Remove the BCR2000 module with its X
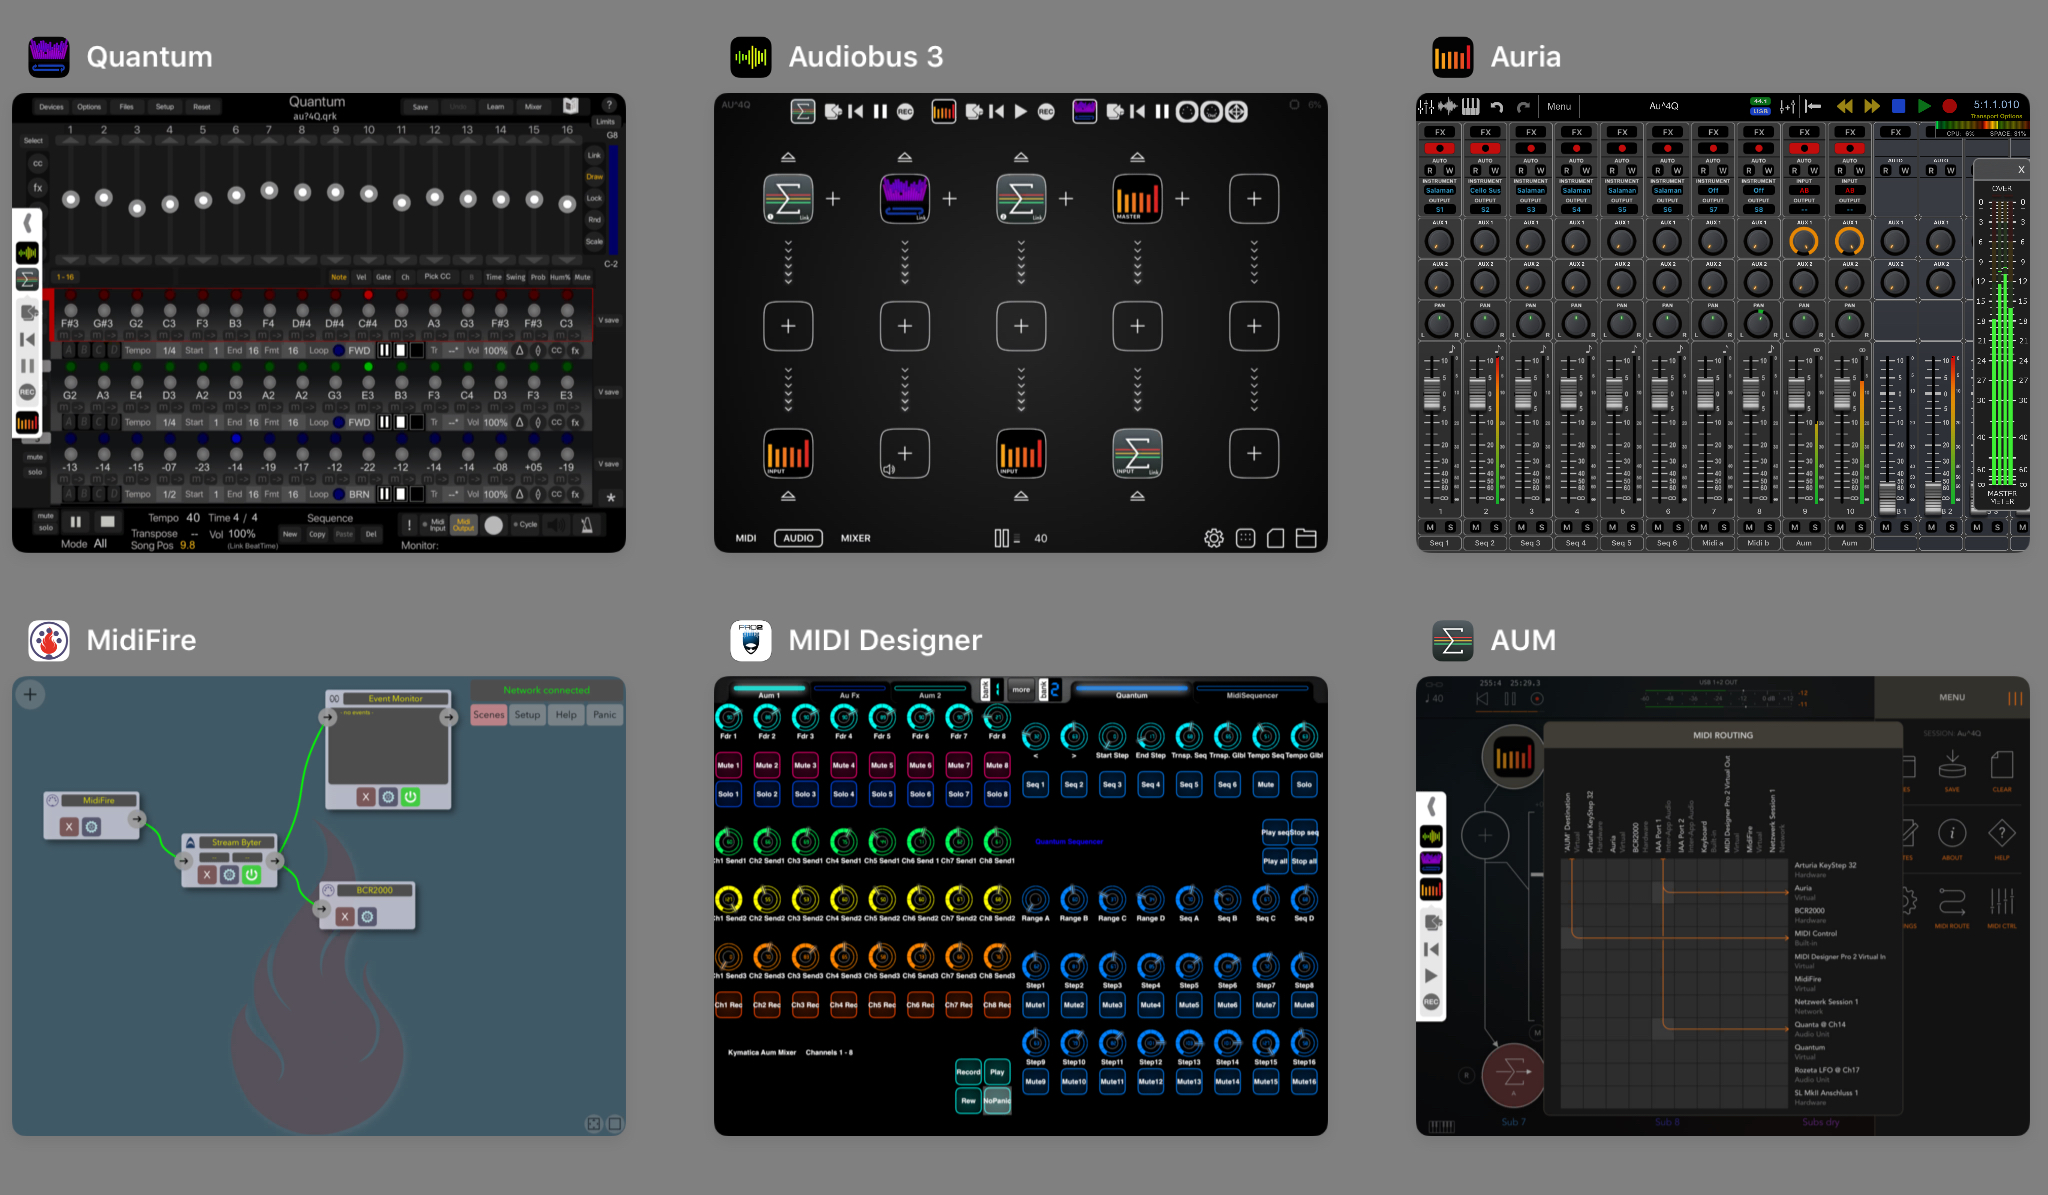The width and height of the screenshot is (2048, 1195). pos(345,916)
